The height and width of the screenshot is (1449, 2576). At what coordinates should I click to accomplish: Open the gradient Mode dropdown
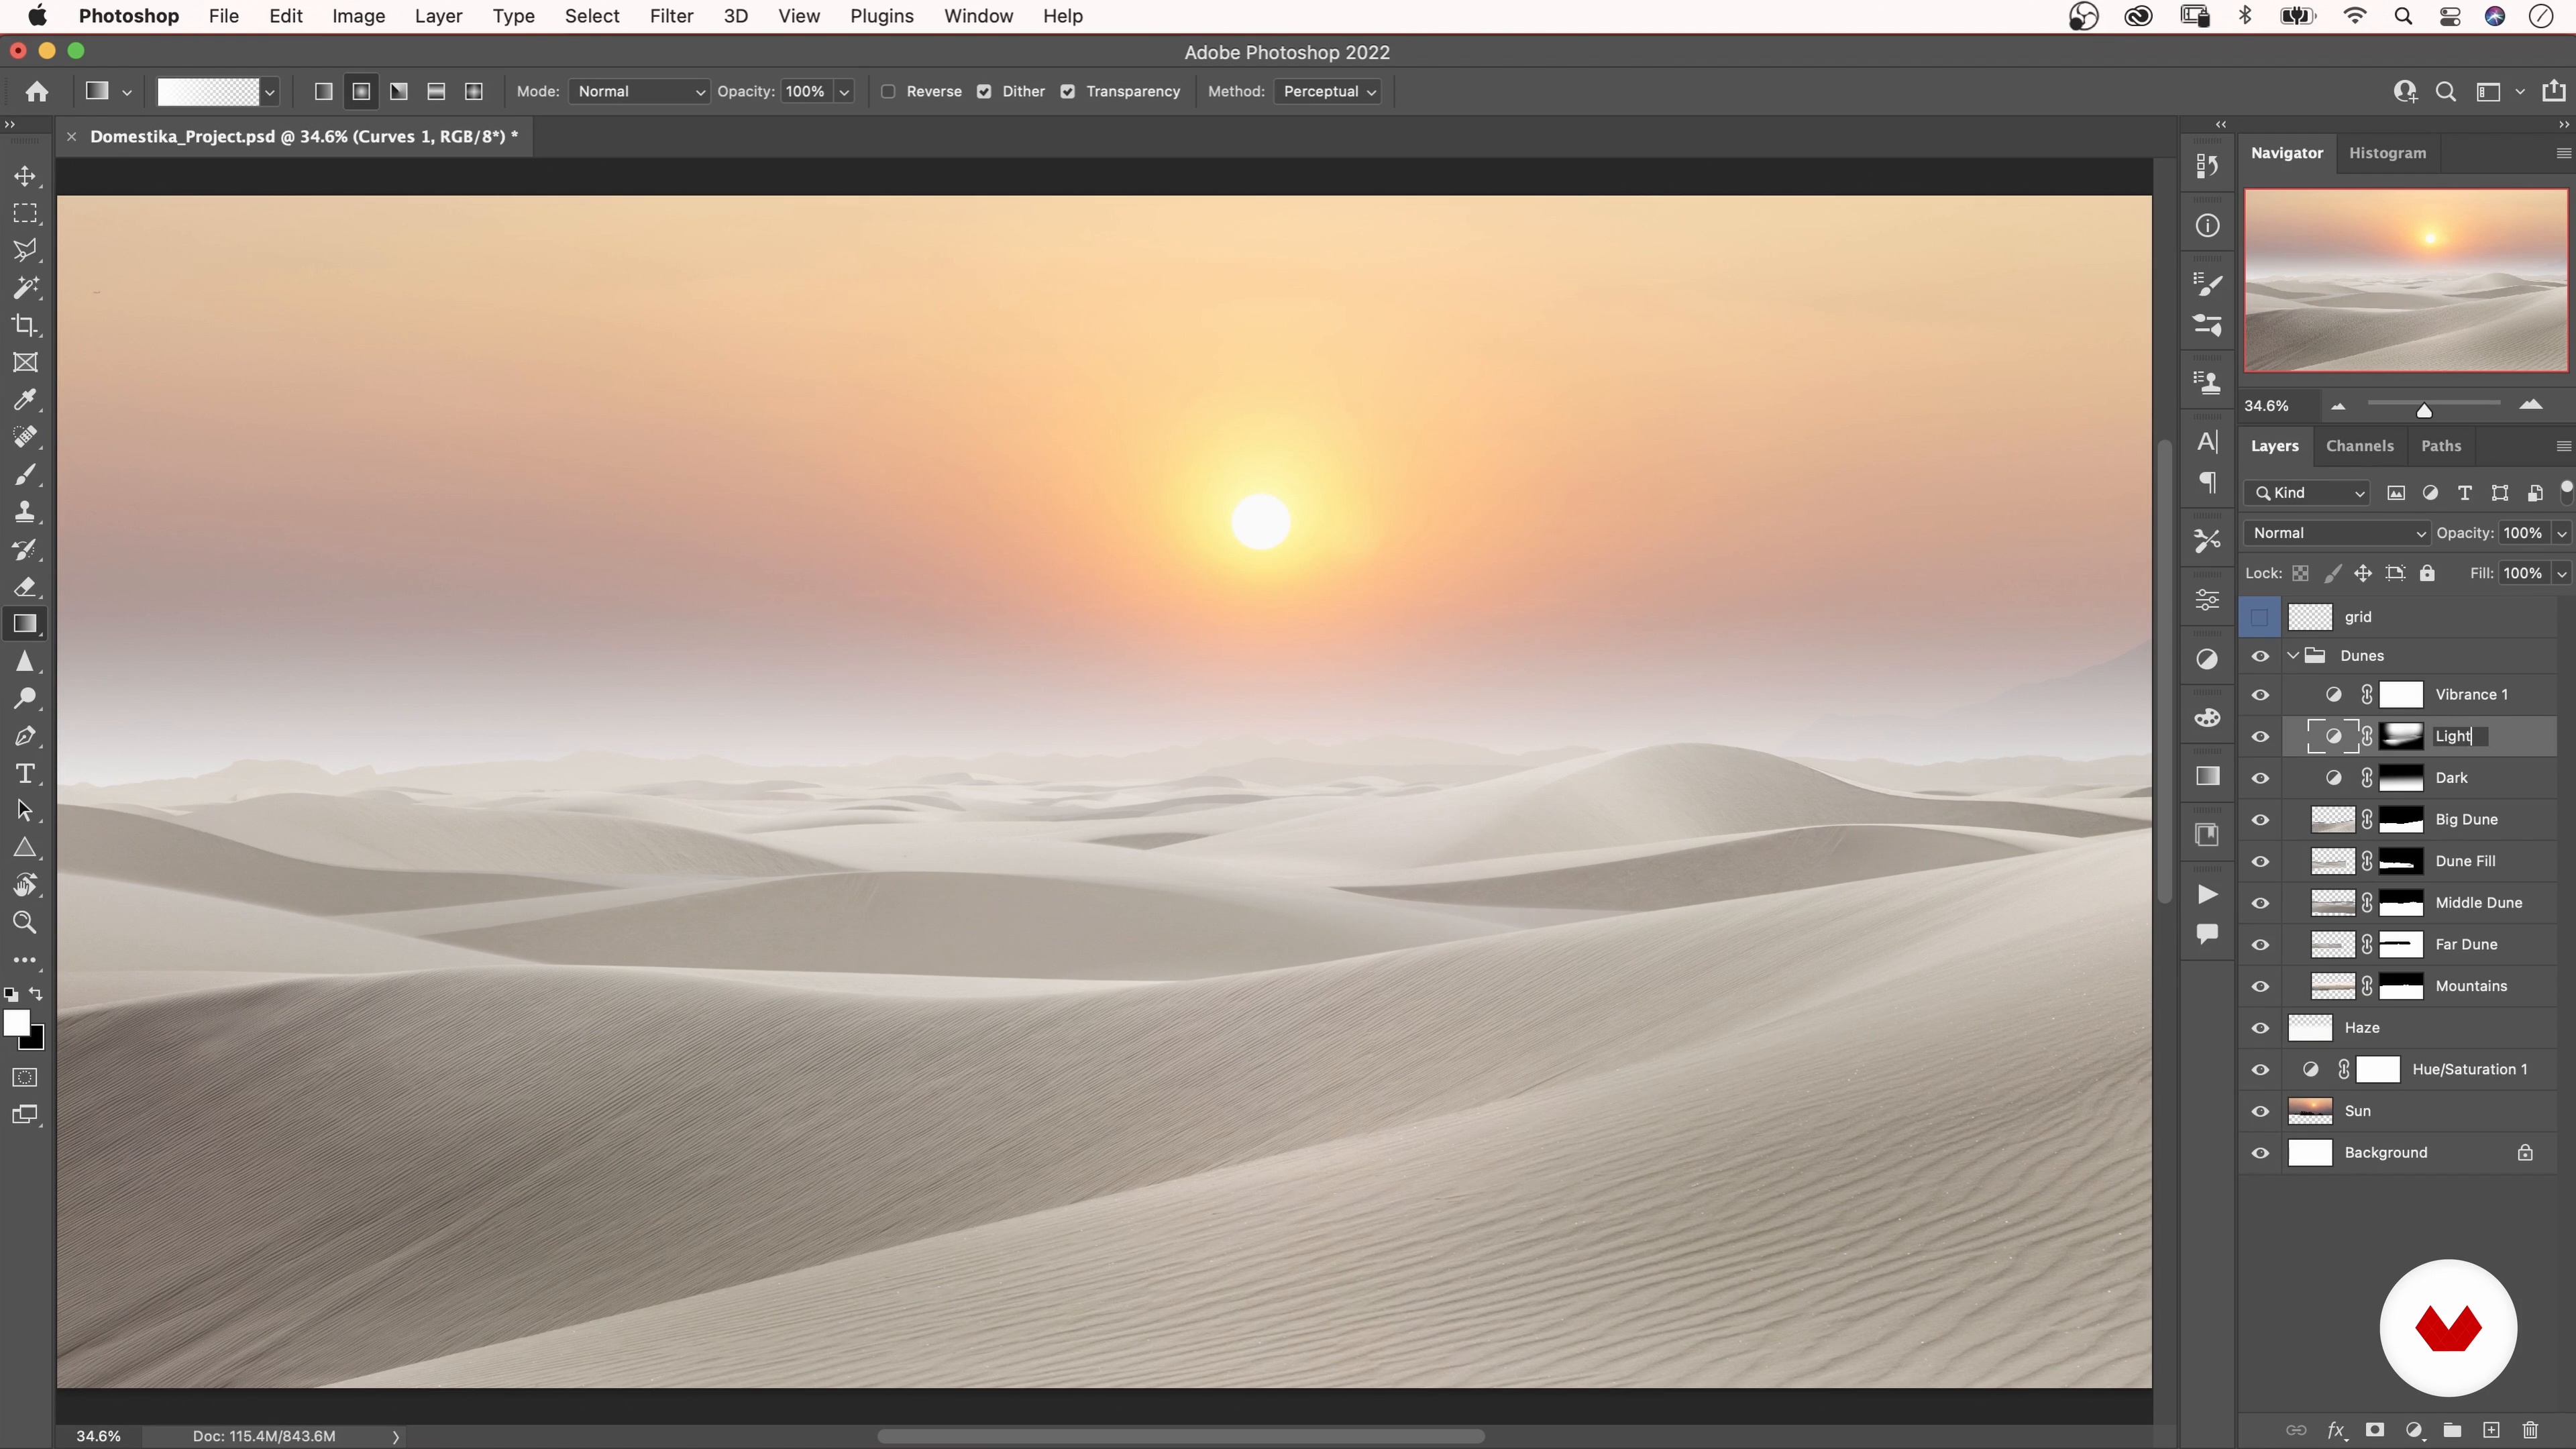coord(639,91)
